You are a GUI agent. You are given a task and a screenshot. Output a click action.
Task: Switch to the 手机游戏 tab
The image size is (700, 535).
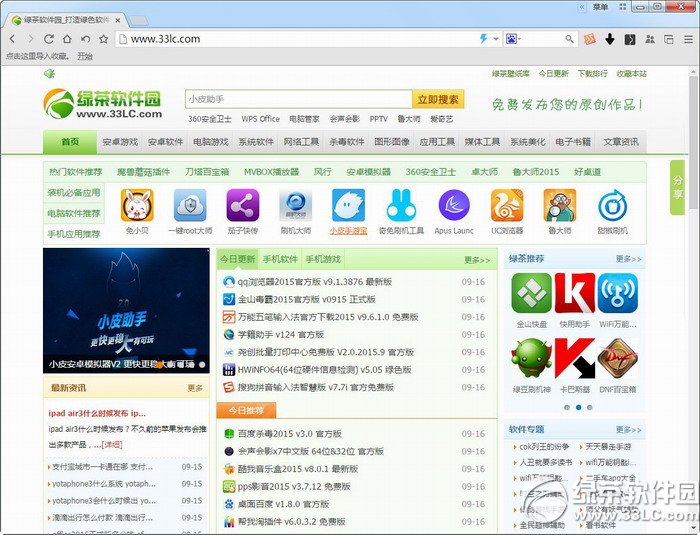pyautogui.click(x=323, y=259)
